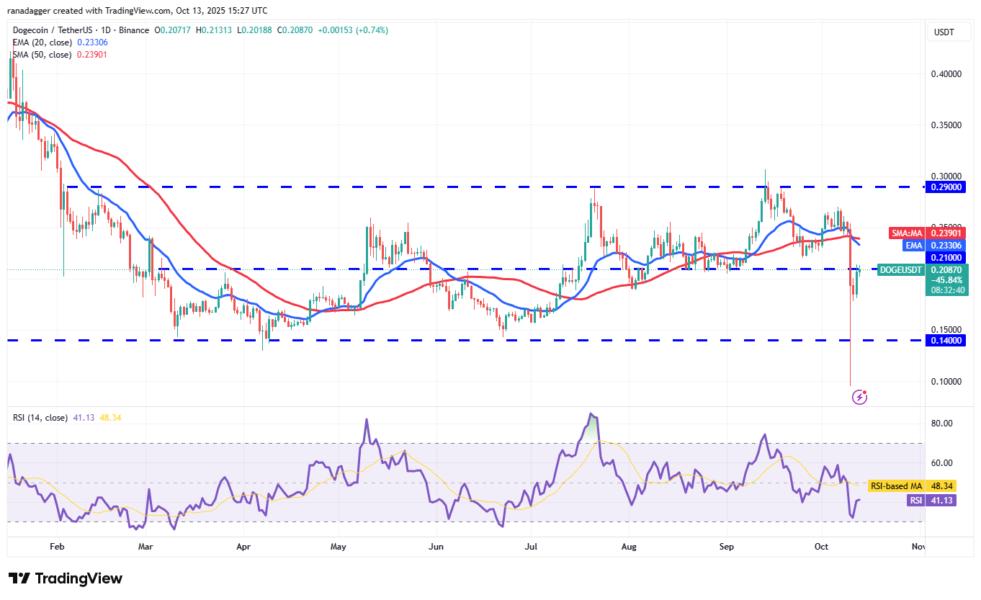Click the TradingView logo at bottom left

[63, 578]
